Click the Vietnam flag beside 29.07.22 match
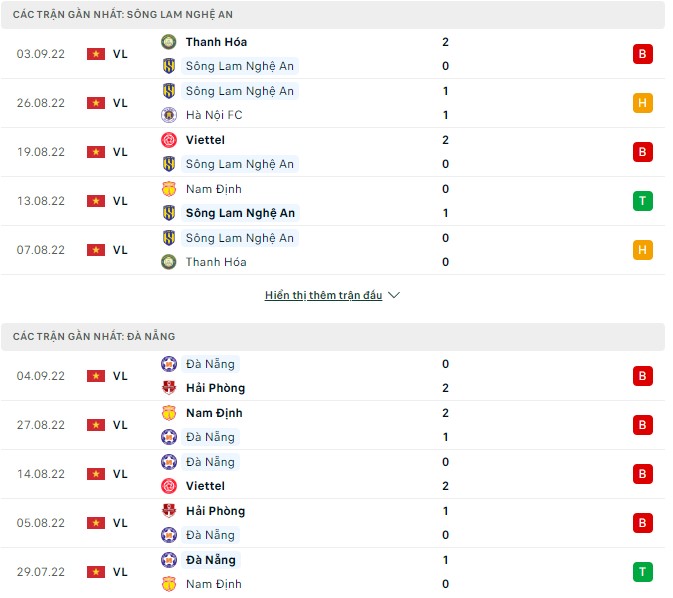Screen dimensions: 673x598 (x=96, y=572)
